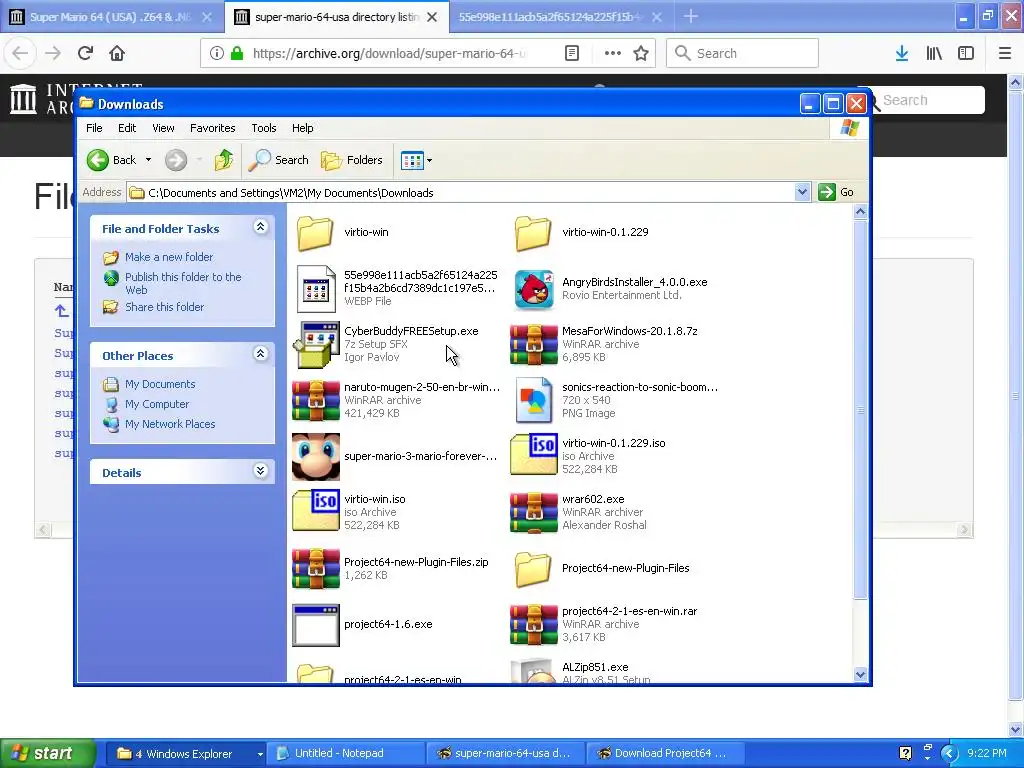
Task: Open Firefox library icon
Action: (x=934, y=53)
